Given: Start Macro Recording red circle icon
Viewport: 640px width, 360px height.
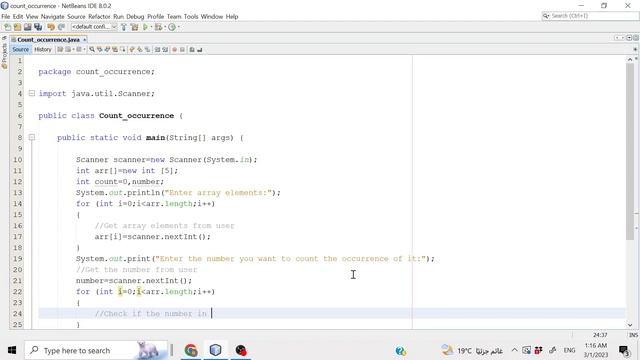Looking at the screenshot, I should coord(174,49).
